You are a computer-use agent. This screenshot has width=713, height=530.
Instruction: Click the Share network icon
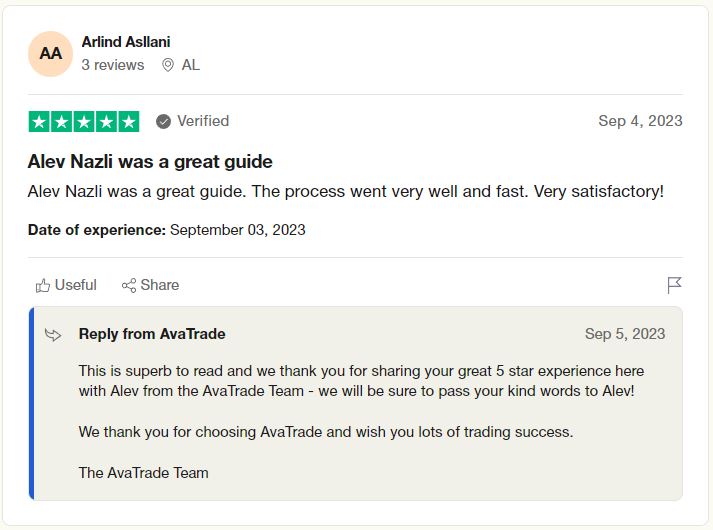(129, 286)
